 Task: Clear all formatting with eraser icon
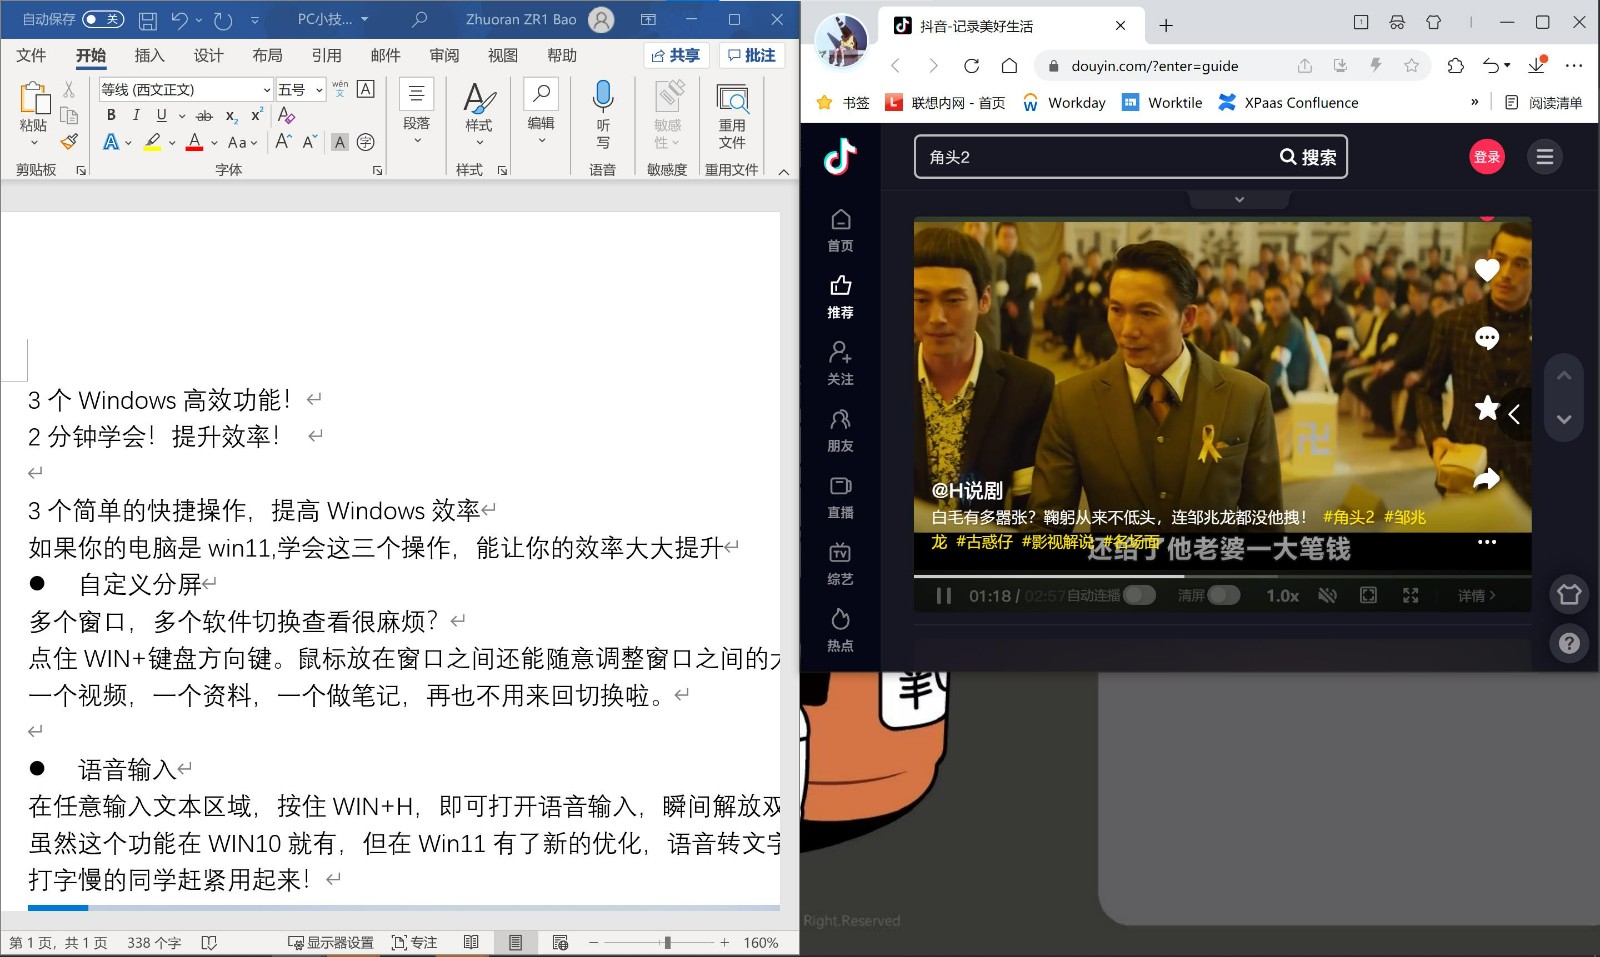[x=286, y=115]
